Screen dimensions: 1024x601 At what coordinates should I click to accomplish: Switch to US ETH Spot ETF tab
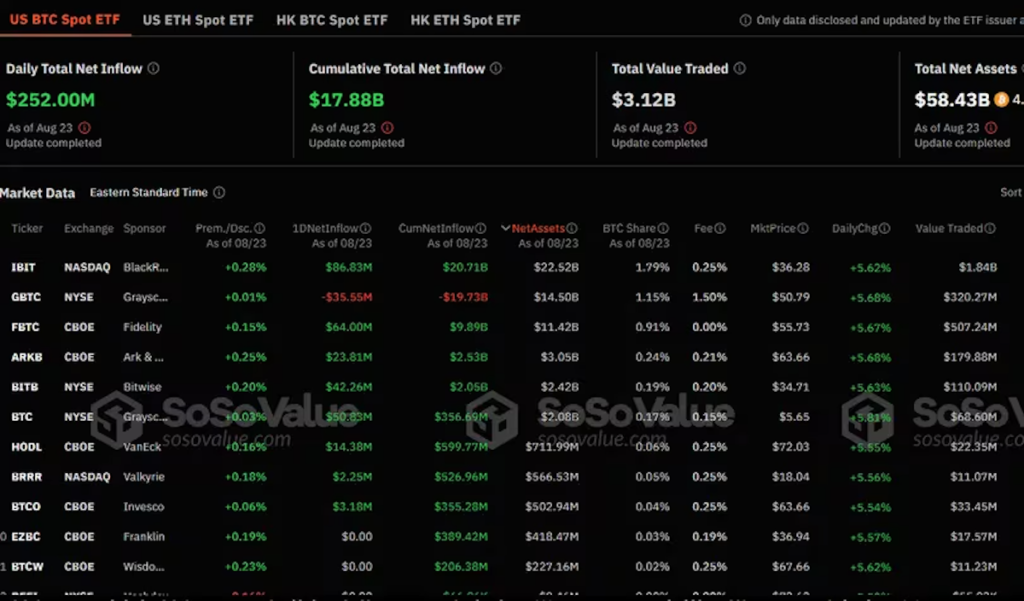(x=198, y=20)
